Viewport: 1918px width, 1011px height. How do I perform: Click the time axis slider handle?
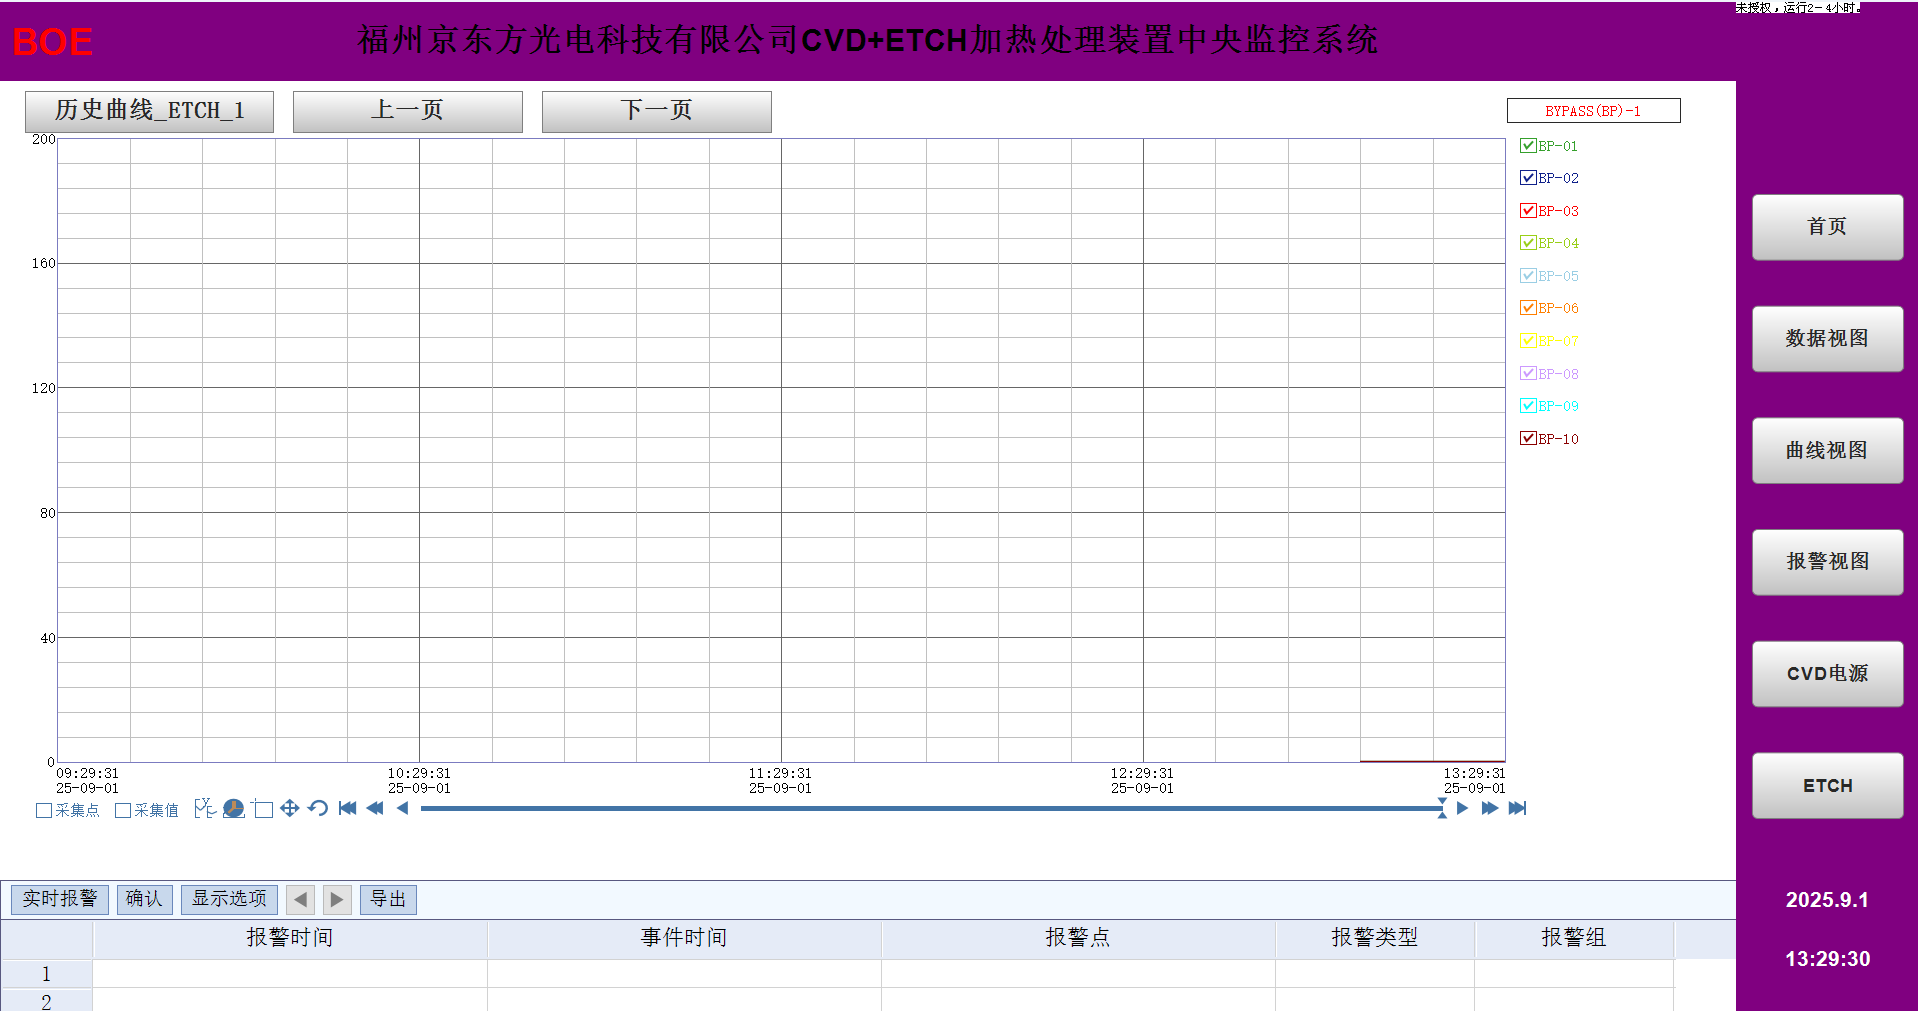[x=1441, y=808]
